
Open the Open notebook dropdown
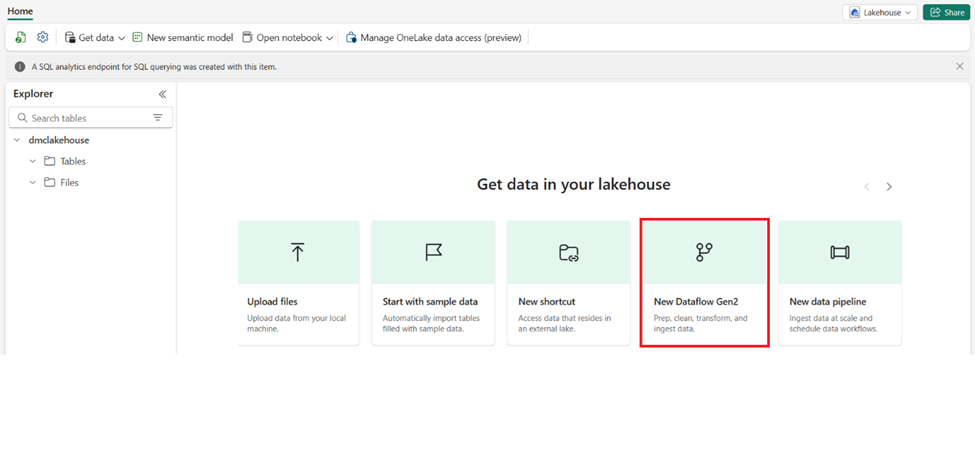tap(288, 37)
